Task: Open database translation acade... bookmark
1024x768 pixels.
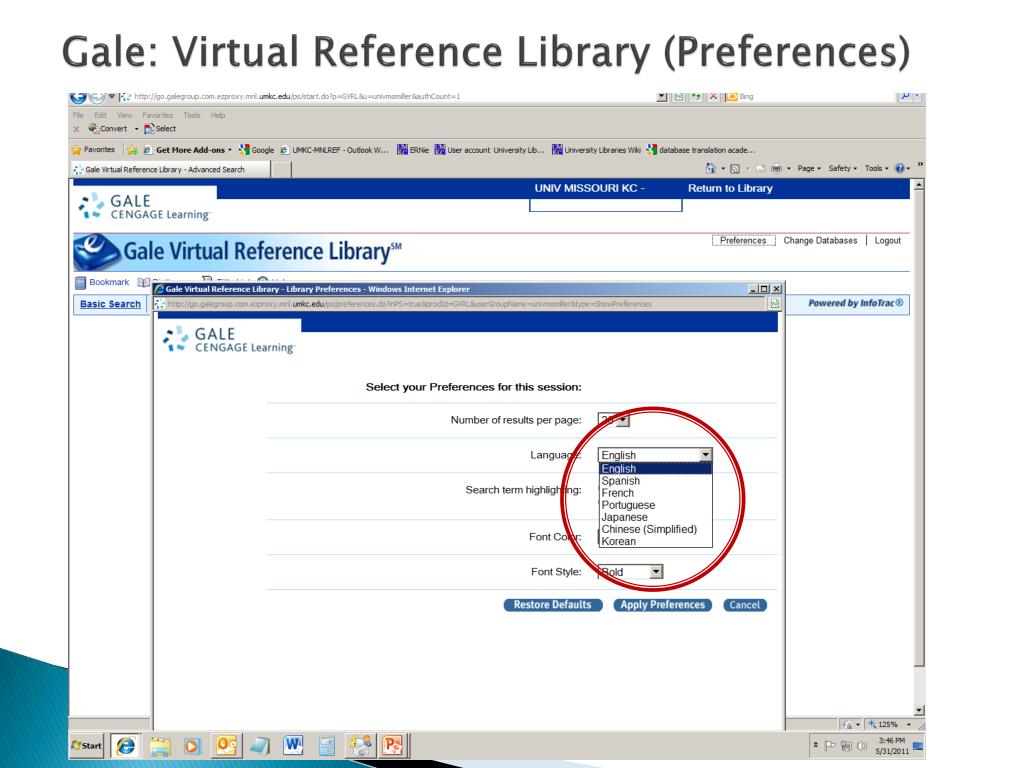Action: pyautogui.click(x=701, y=150)
